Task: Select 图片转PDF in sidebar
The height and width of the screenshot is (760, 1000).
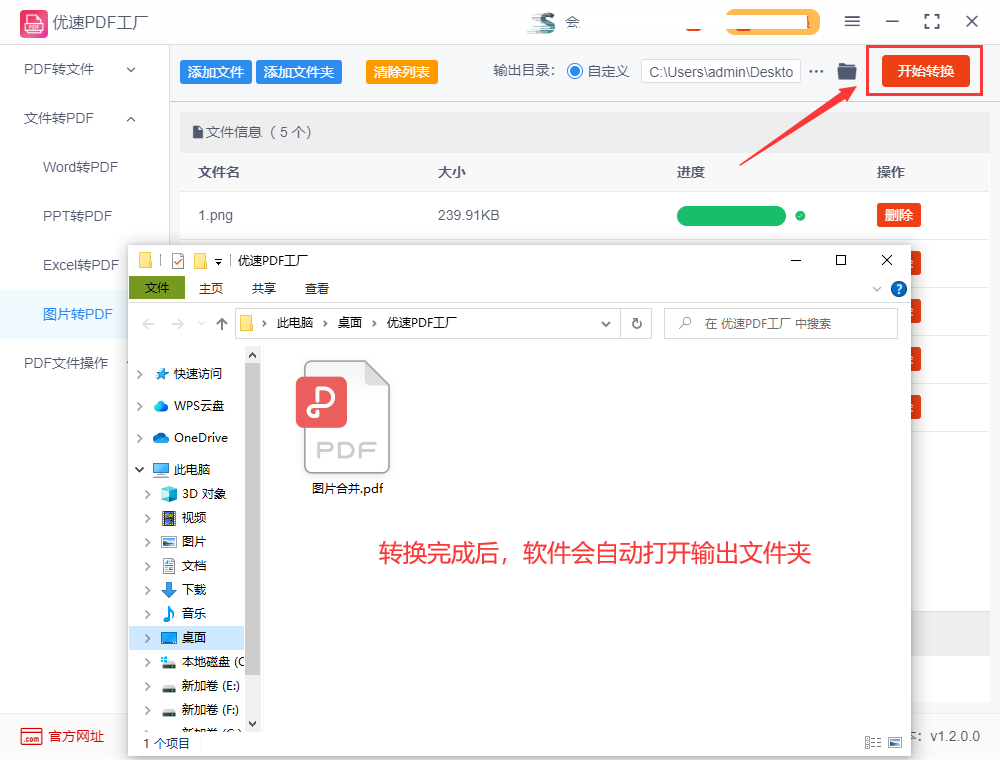Action: pyautogui.click(x=78, y=314)
